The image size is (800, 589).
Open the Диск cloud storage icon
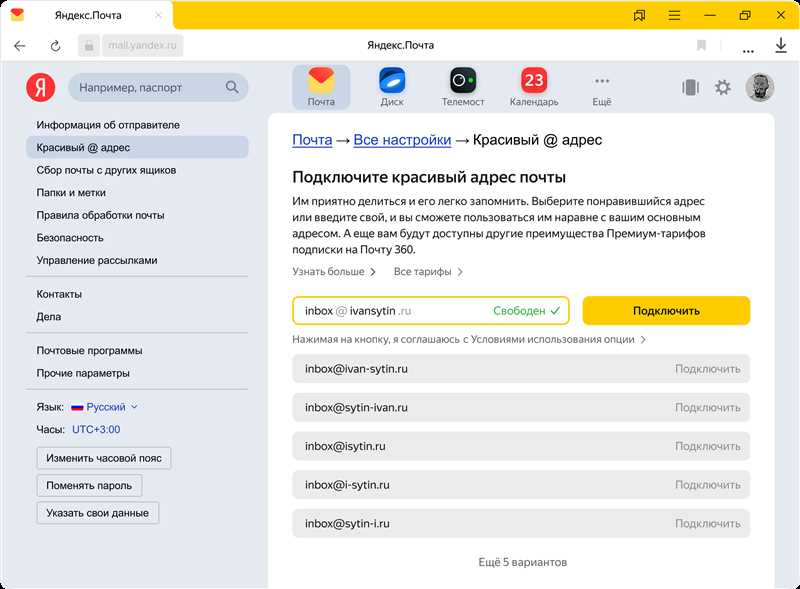392,87
